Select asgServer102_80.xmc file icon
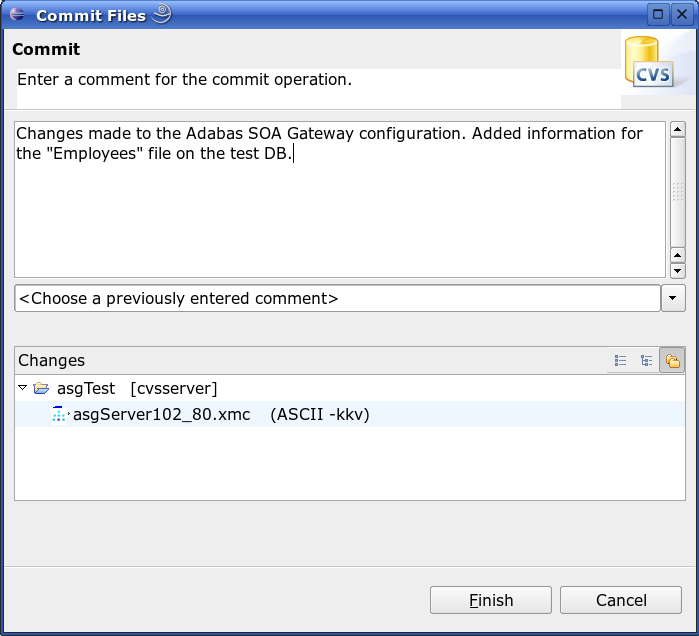The image size is (699, 636). [59, 414]
